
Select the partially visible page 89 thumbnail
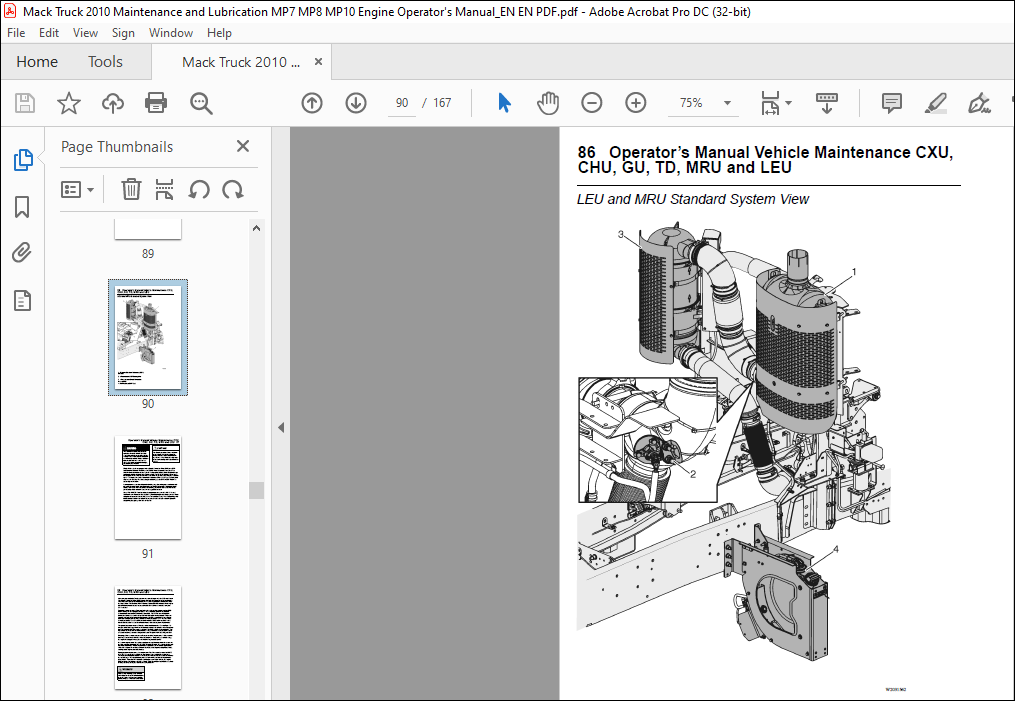point(148,229)
